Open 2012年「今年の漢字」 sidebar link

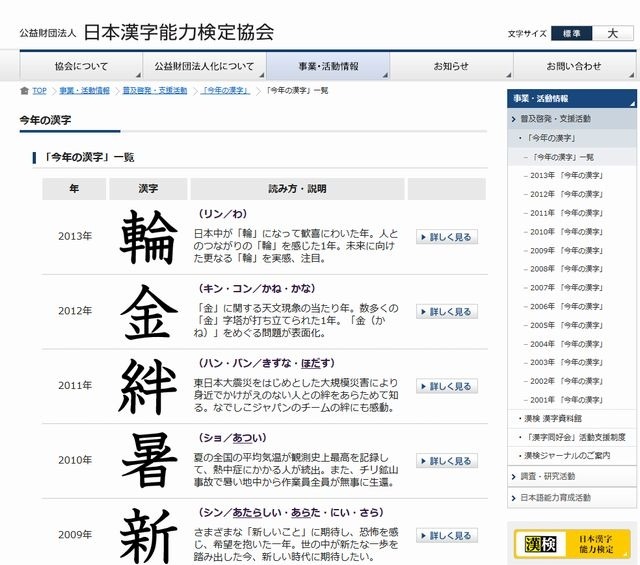coord(567,194)
